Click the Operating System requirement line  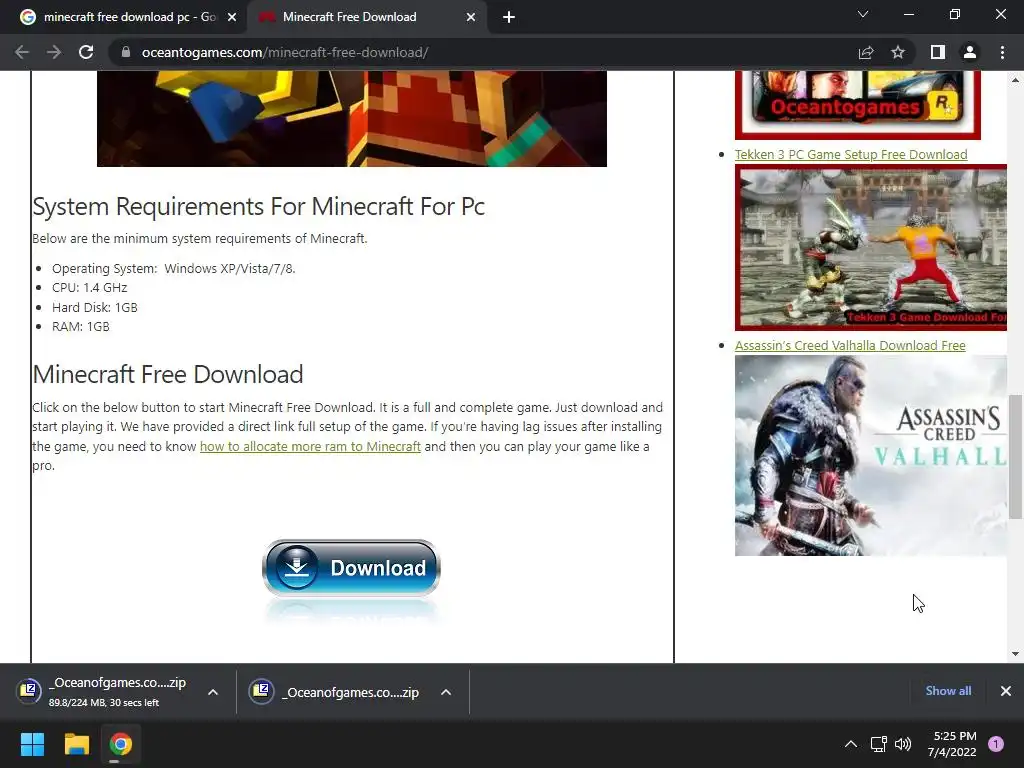coord(174,268)
